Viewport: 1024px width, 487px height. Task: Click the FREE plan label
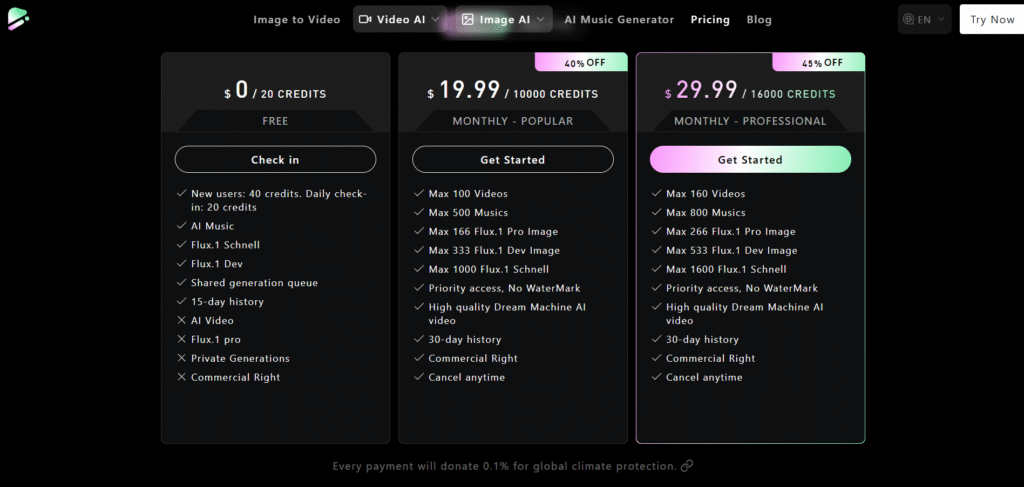coord(275,121)
